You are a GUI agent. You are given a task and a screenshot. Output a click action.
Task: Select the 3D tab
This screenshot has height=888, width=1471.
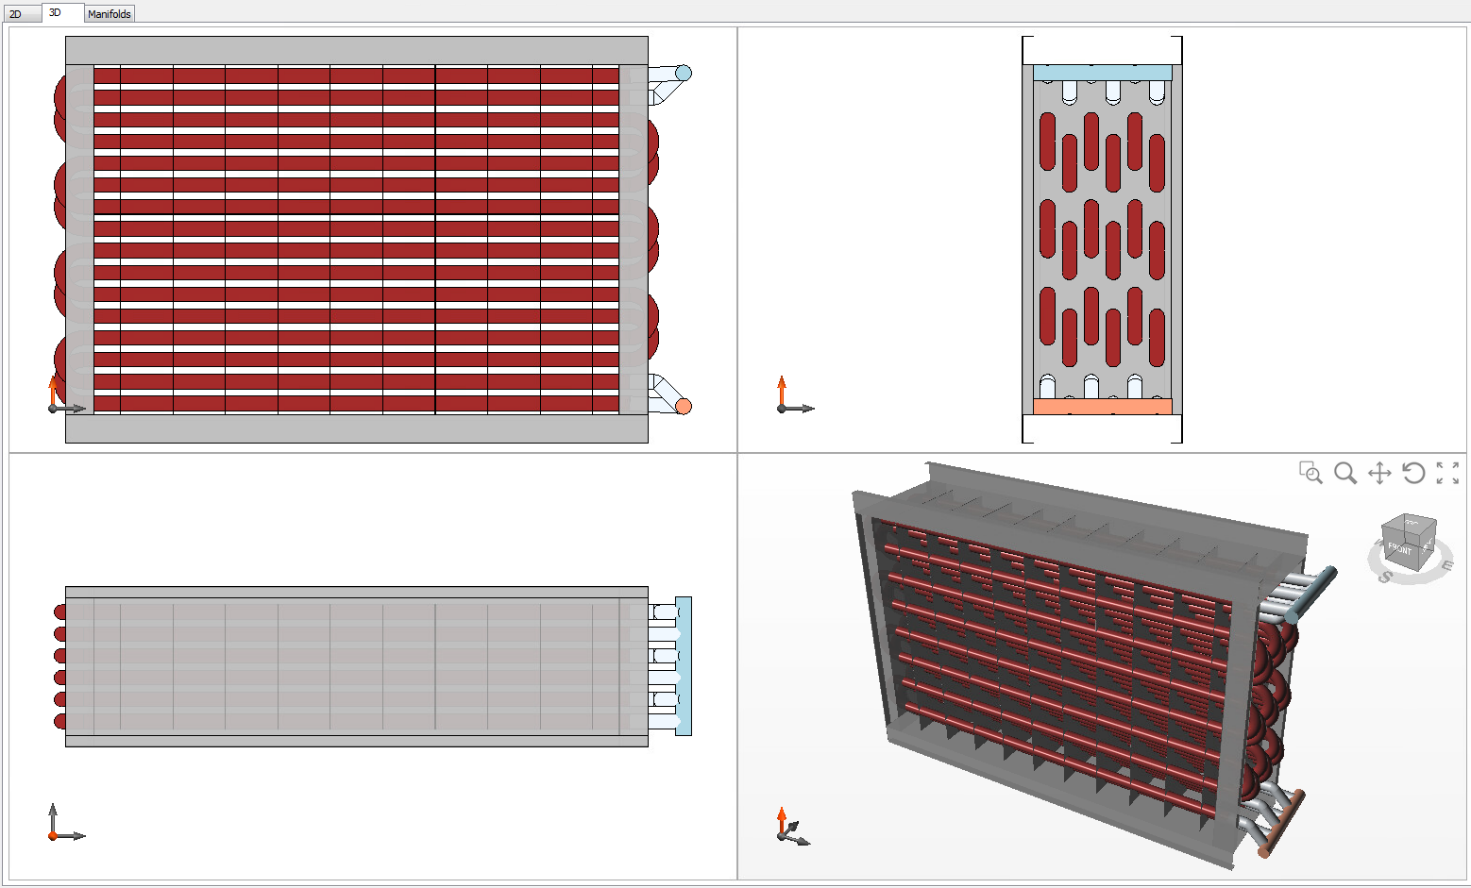55,13
